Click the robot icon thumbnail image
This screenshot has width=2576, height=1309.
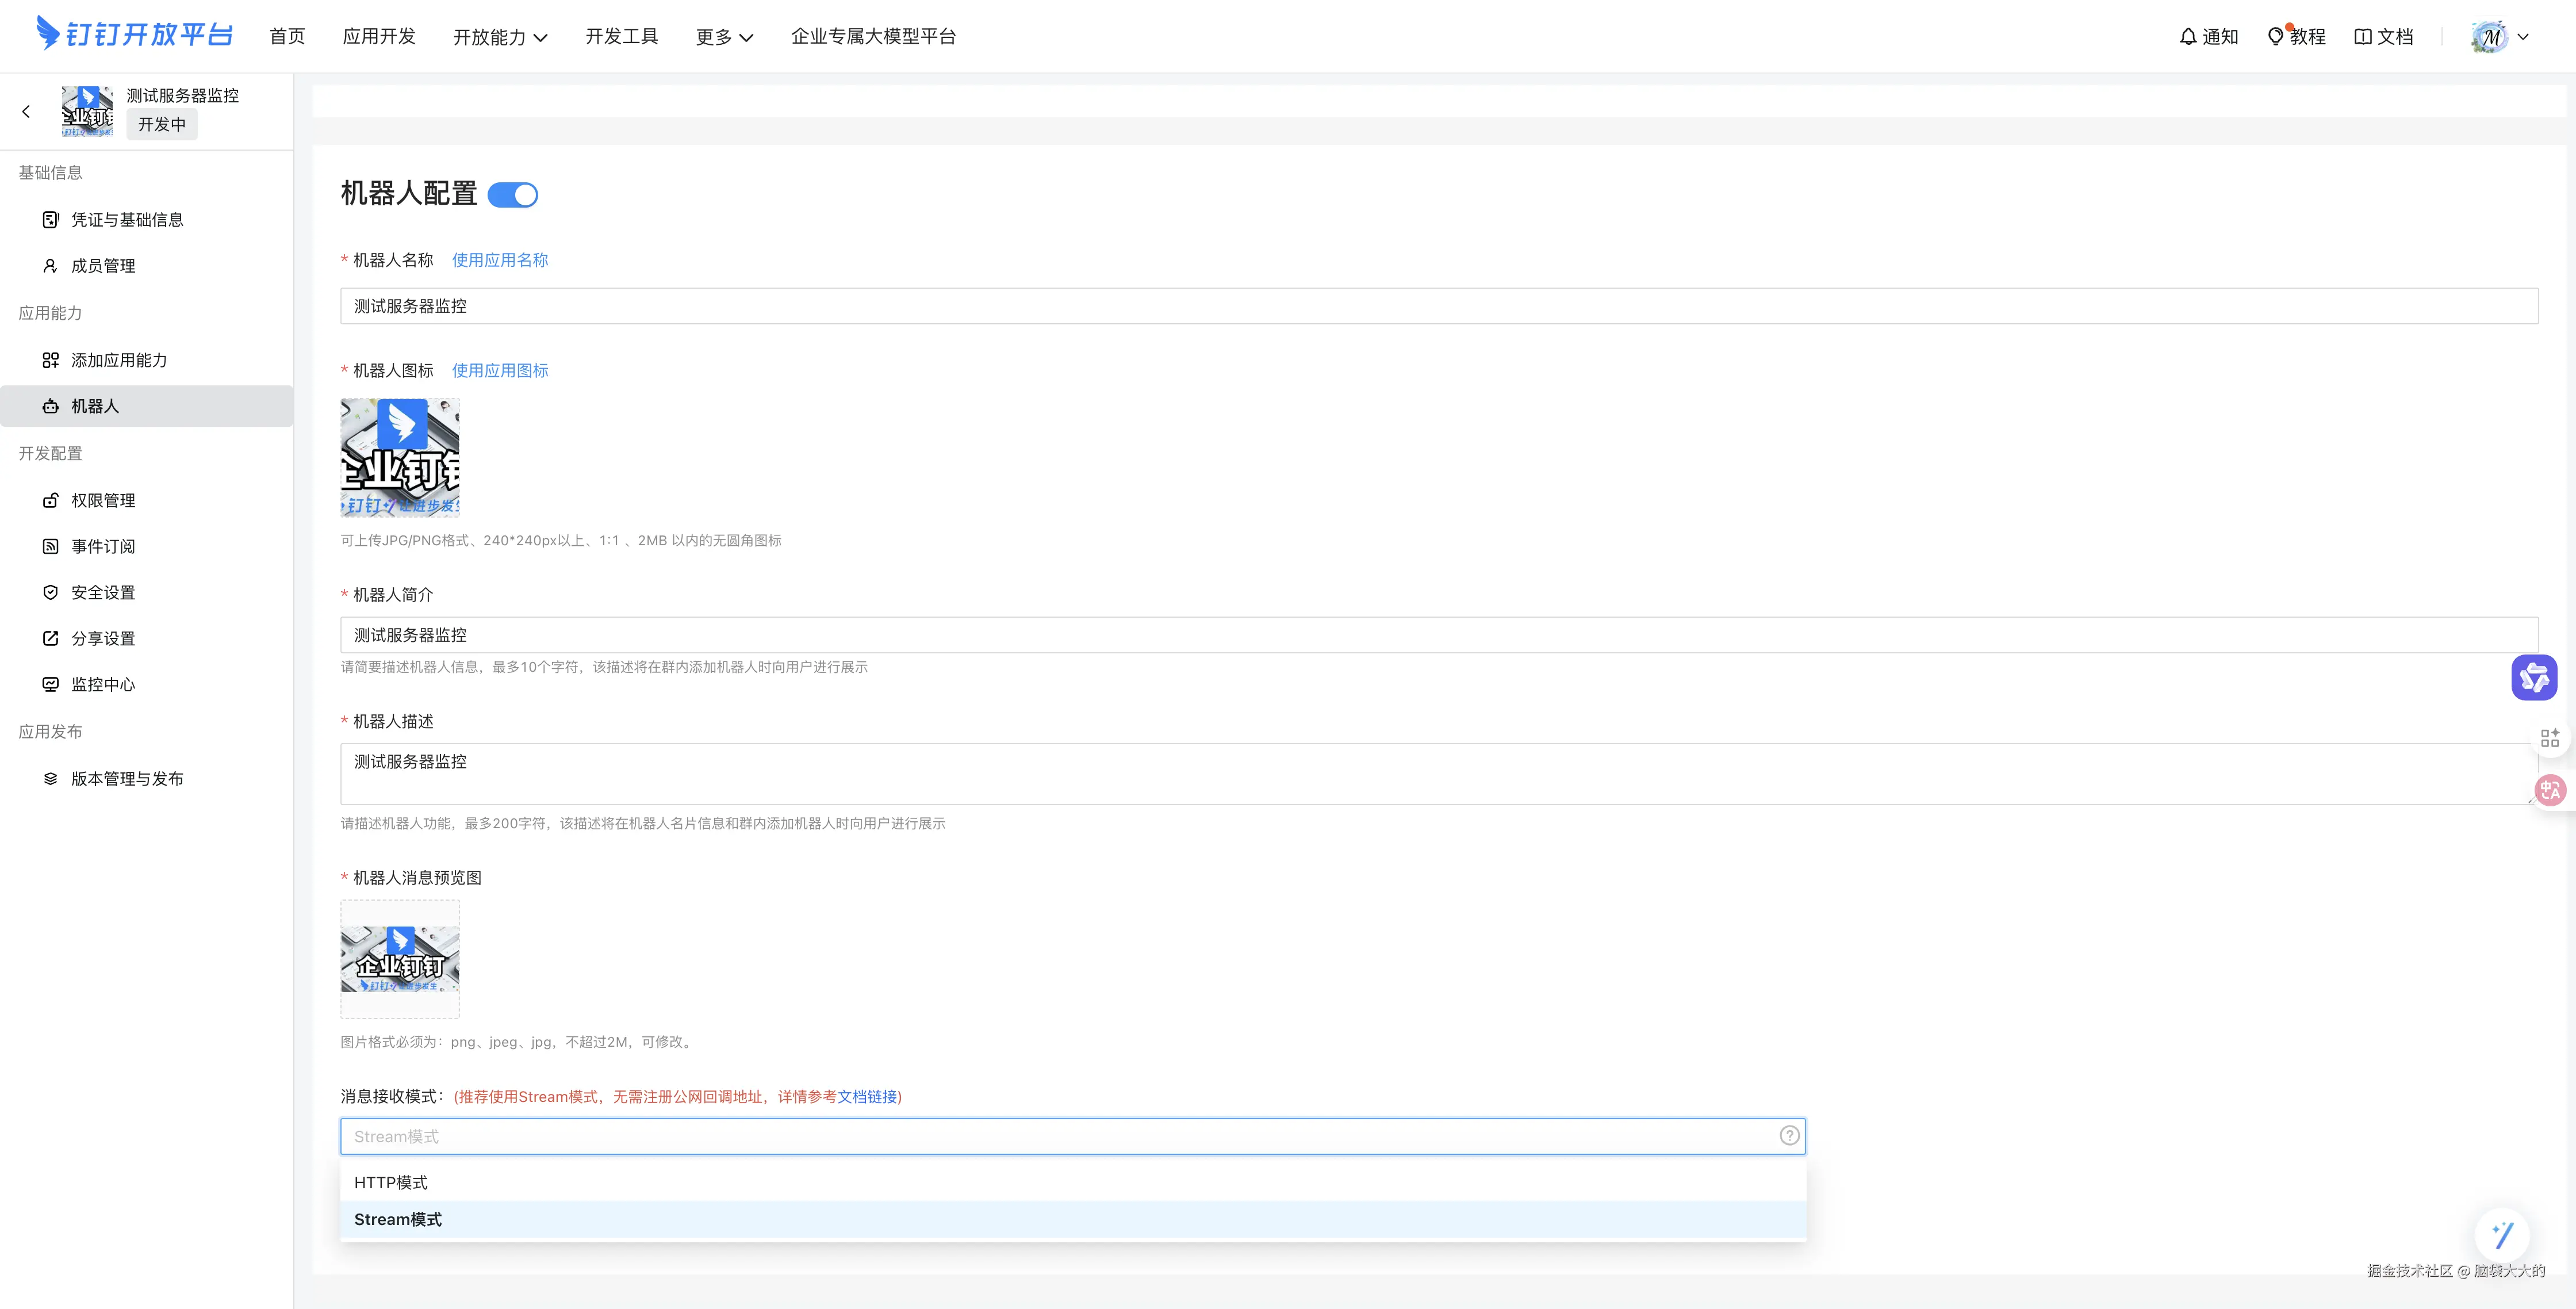[400, 458]
